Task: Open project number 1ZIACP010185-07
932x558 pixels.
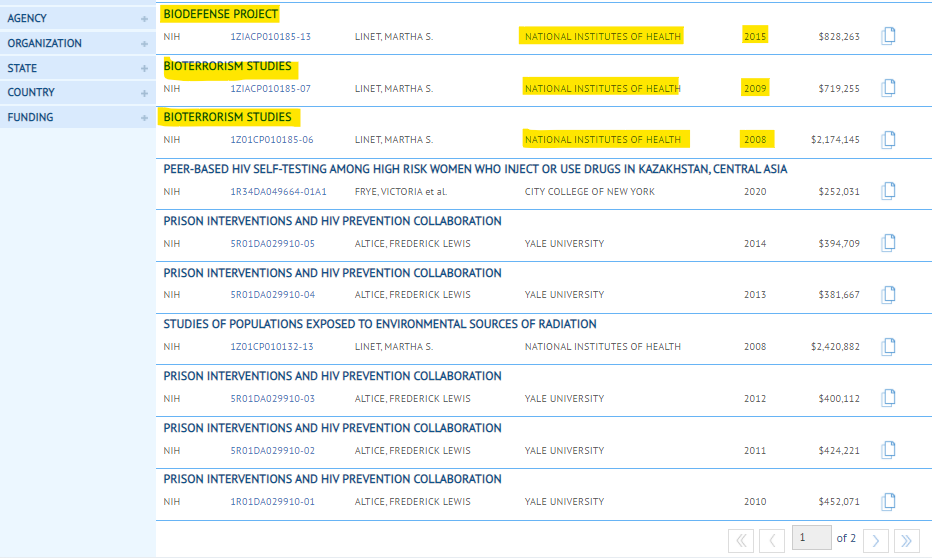Action: coord(270,89)
